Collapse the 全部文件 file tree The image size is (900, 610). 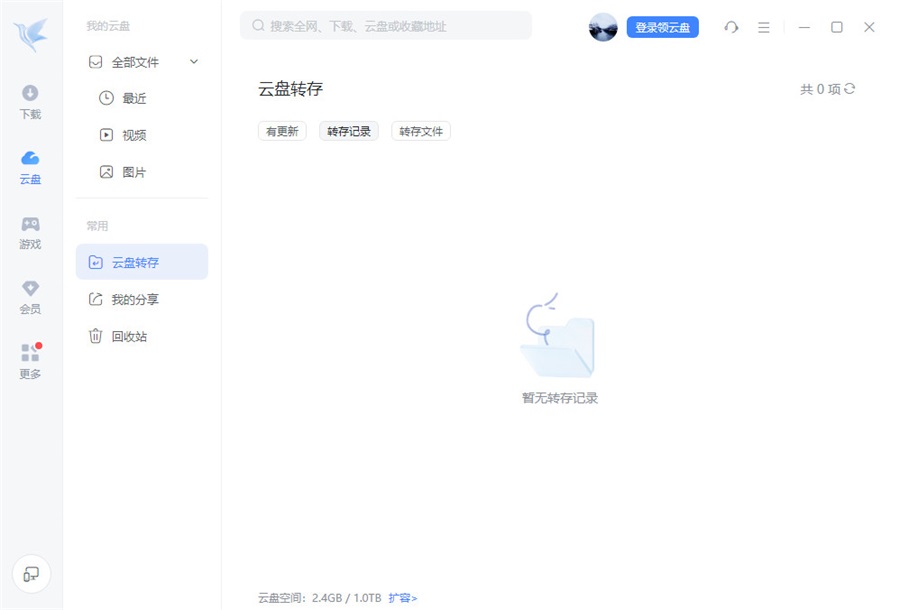click(193, 61)
